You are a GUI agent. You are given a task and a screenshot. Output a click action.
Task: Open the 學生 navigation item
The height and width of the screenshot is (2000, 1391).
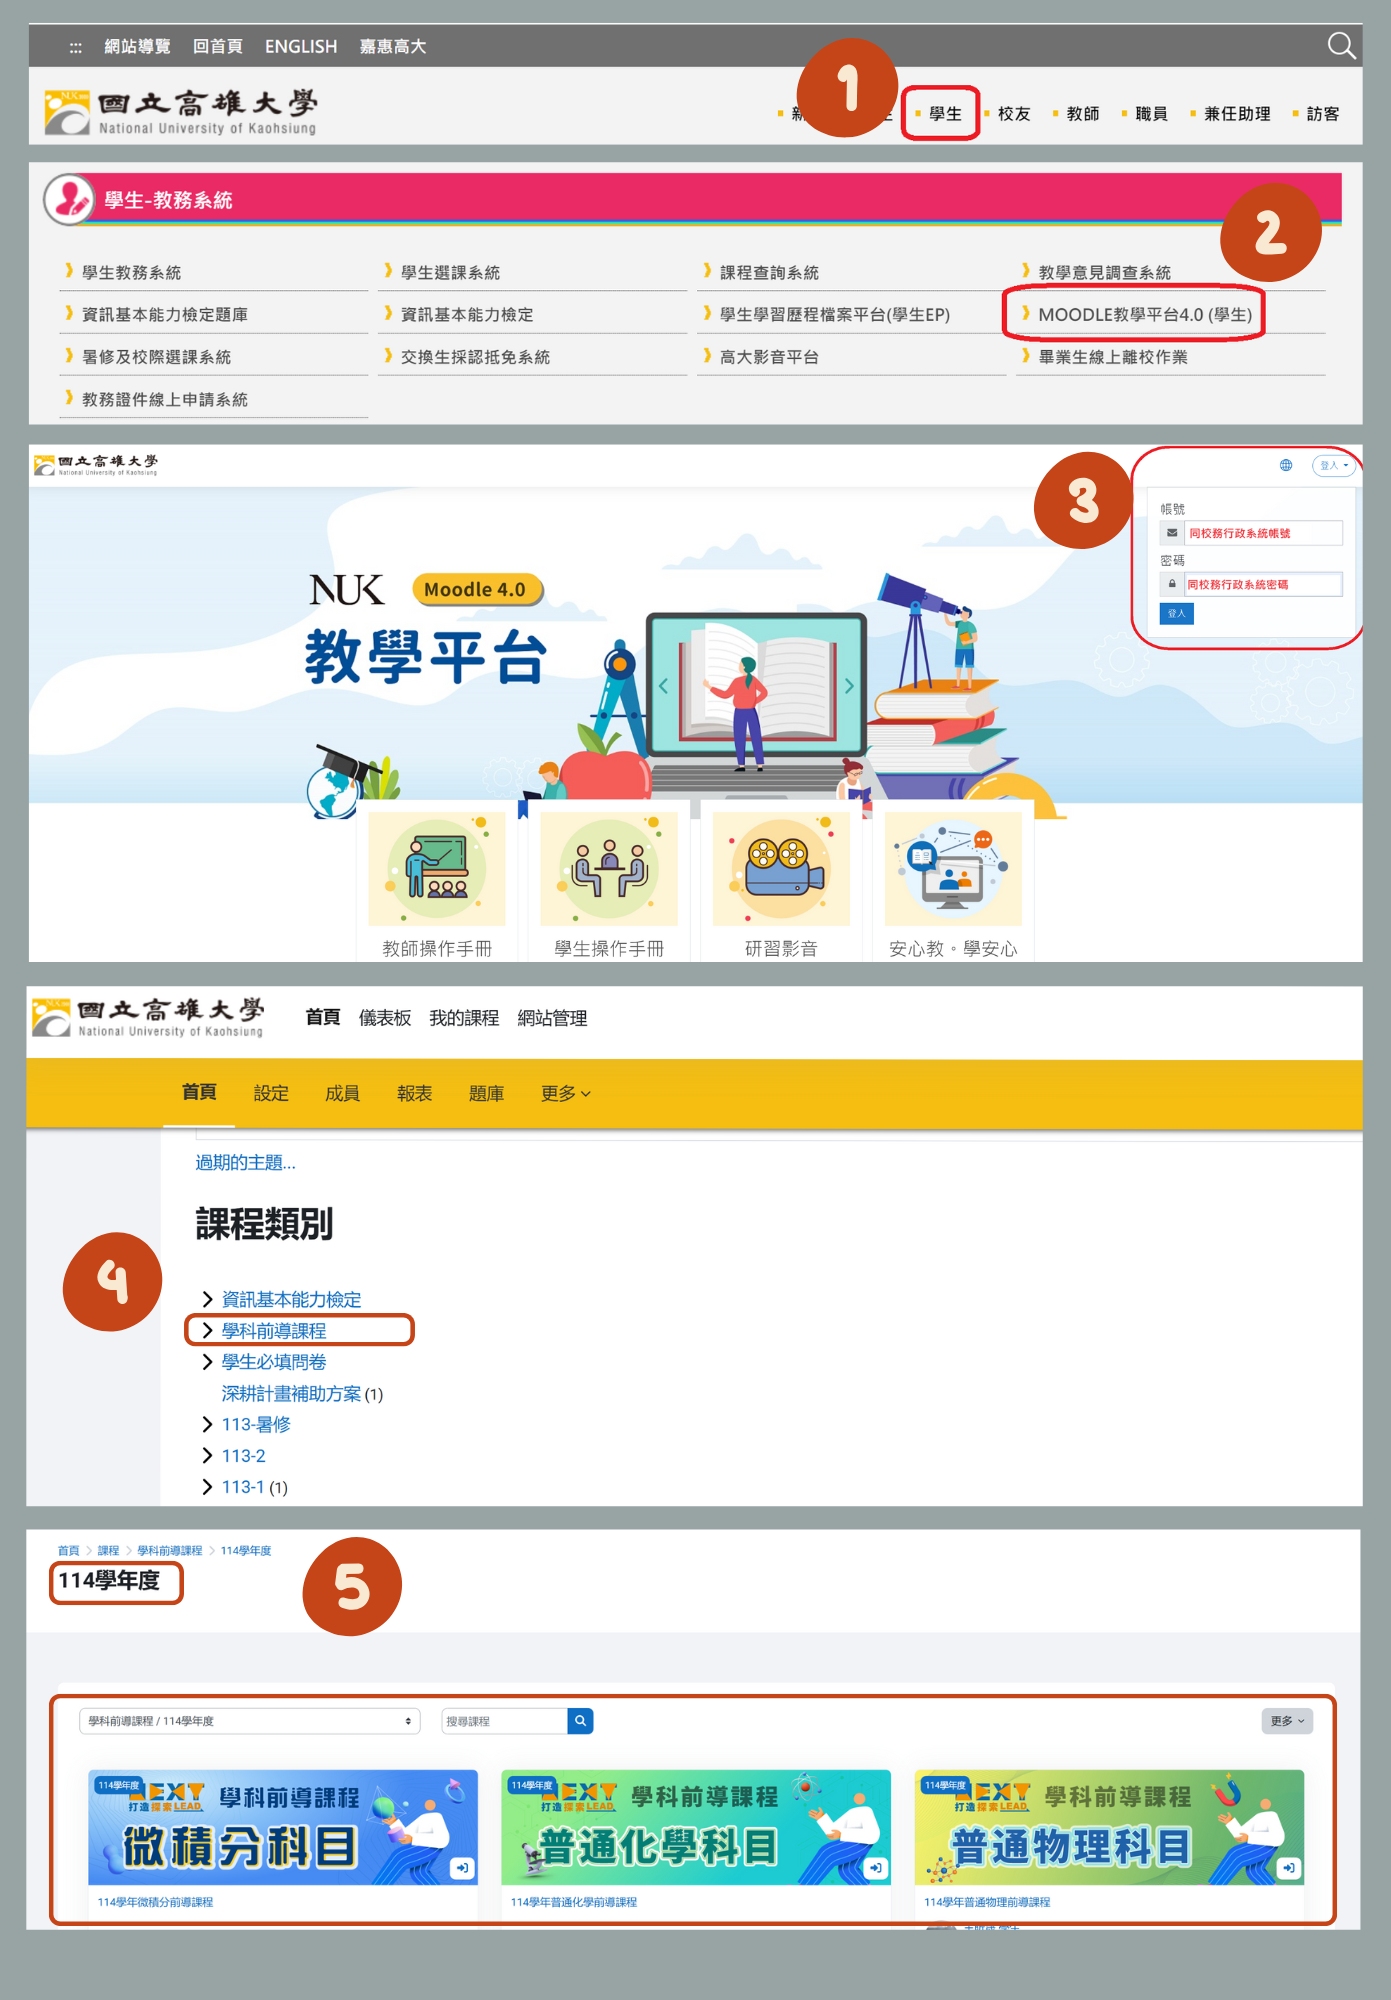click(945, 114)
